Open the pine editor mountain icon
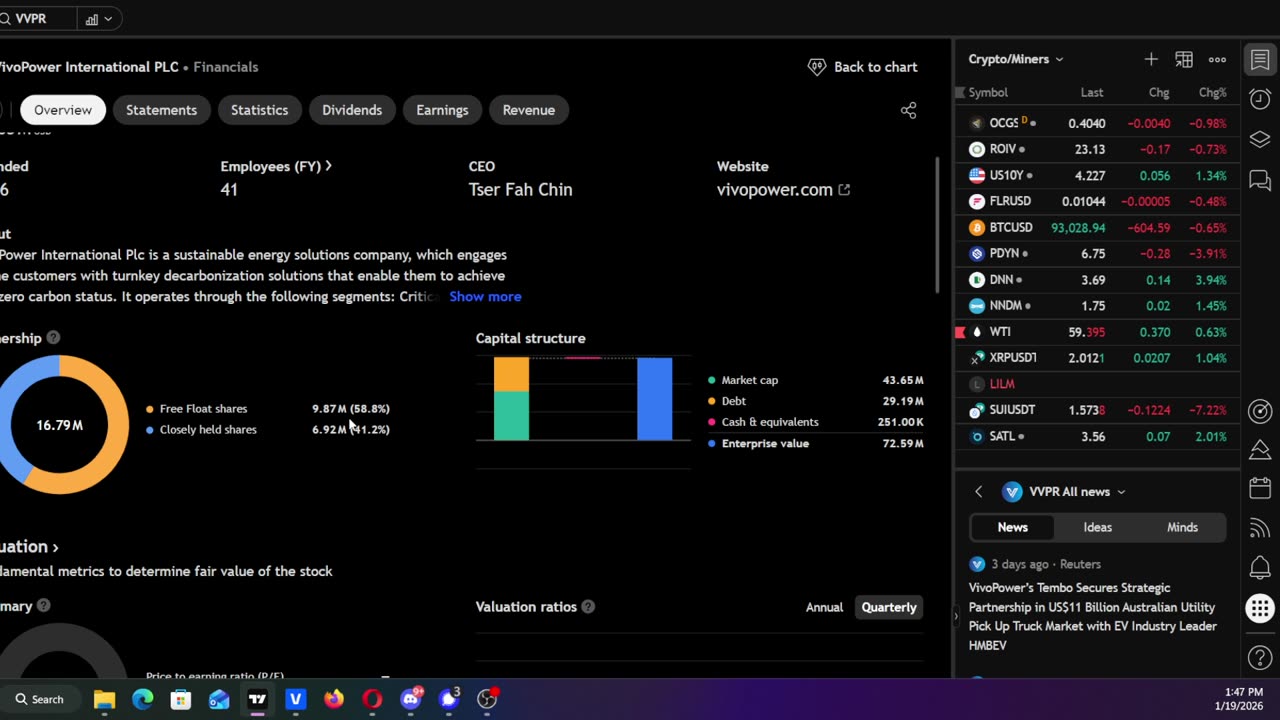Viewport: 1280px width, 720px height. click(1260, 450)
